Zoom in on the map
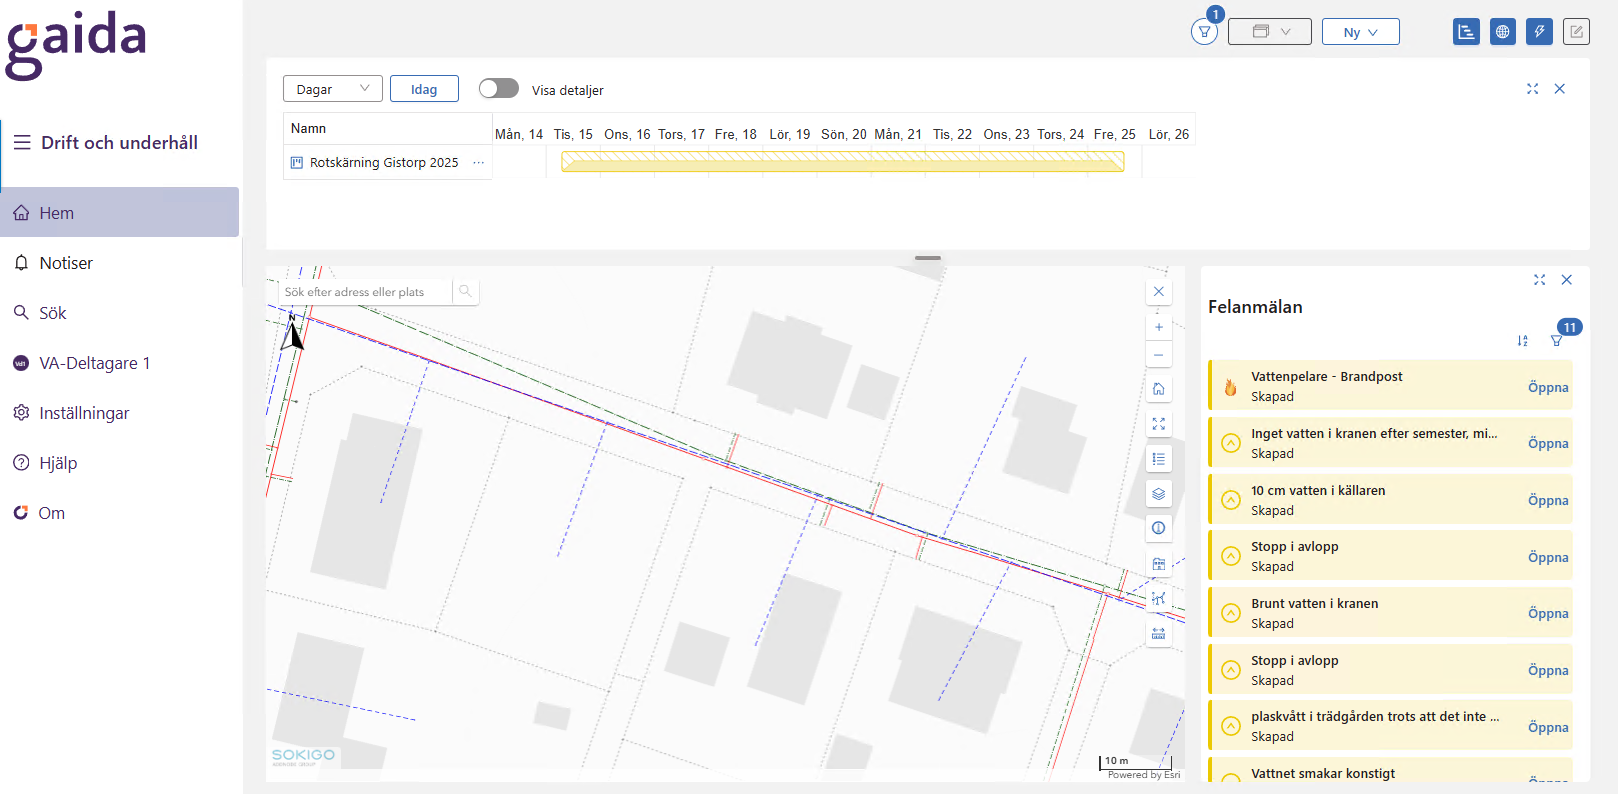 pyautogui.click(x=1158, y=327)
